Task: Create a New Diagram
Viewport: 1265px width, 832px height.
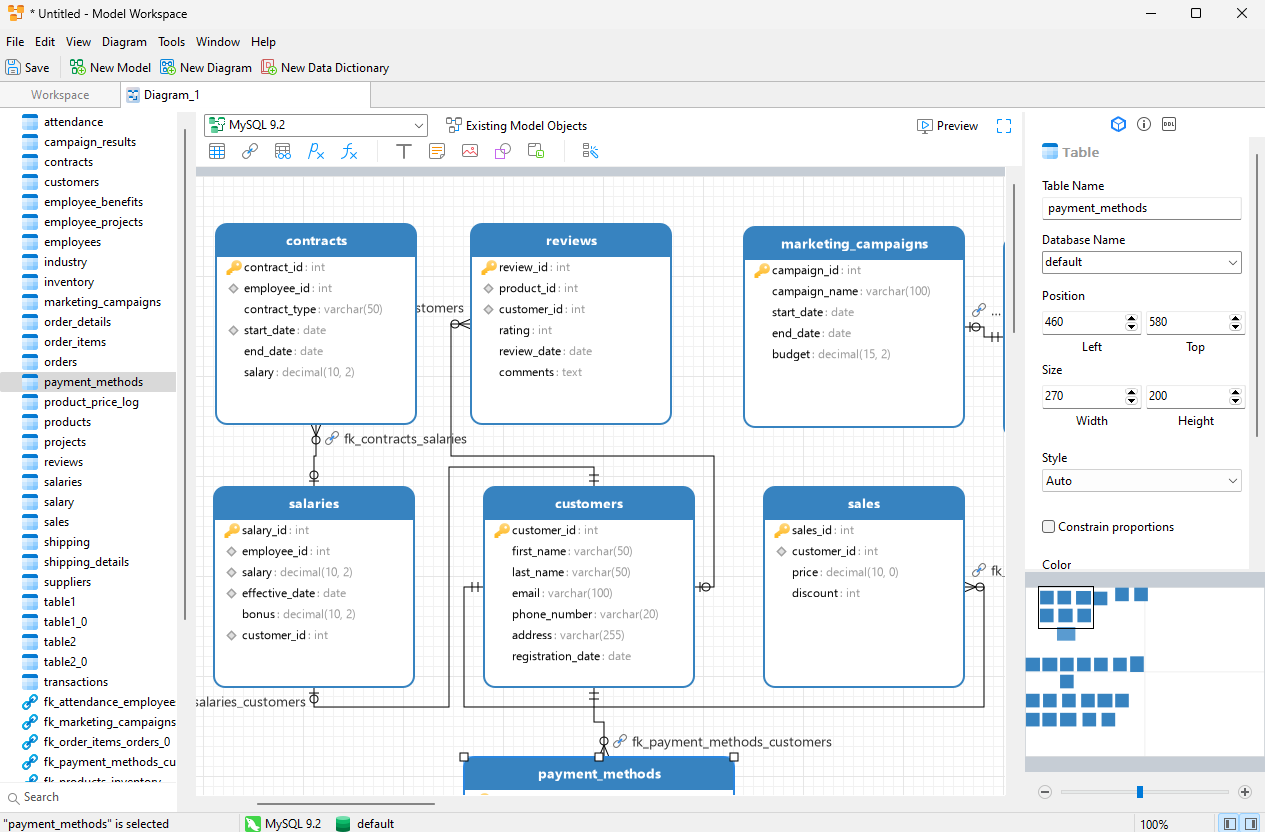Action: click(206, 68)
